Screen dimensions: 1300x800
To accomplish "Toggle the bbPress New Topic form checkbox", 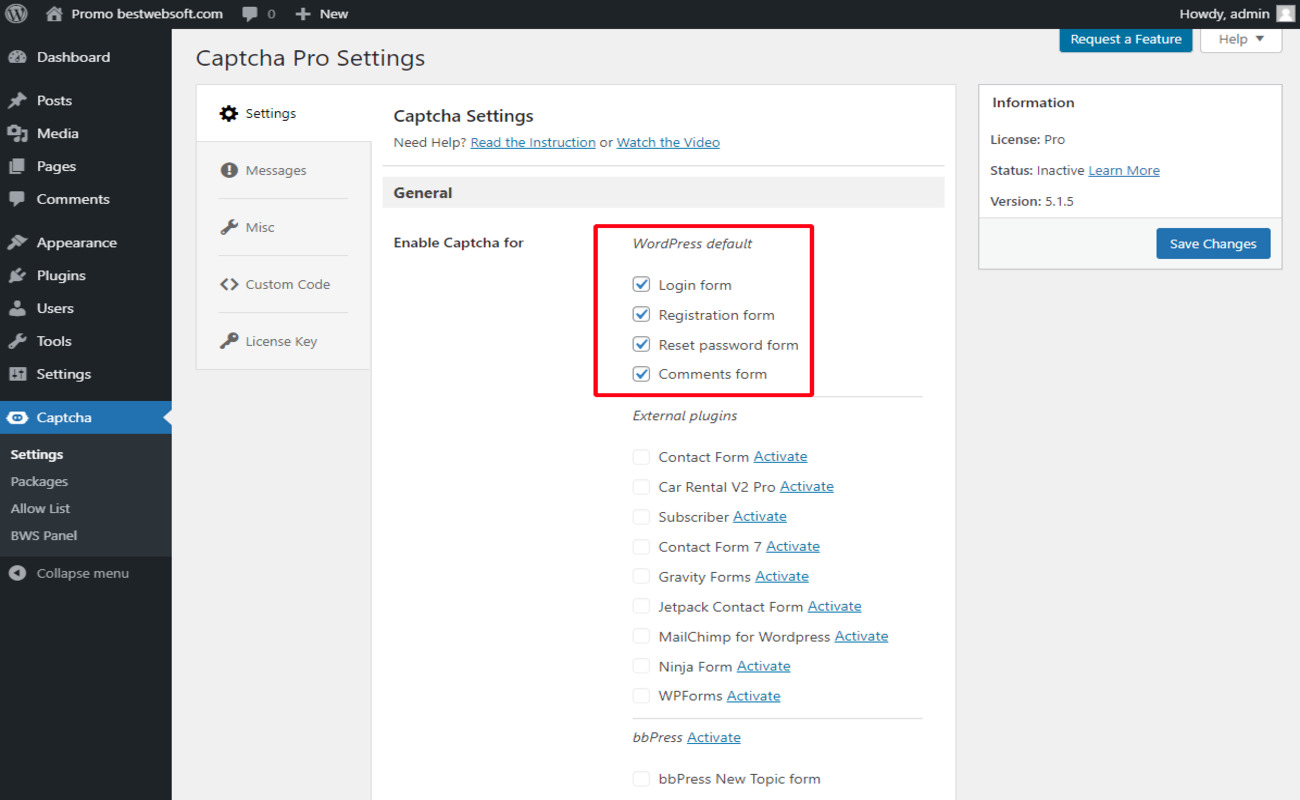I will pyautogui.click(x=641, y=779).
